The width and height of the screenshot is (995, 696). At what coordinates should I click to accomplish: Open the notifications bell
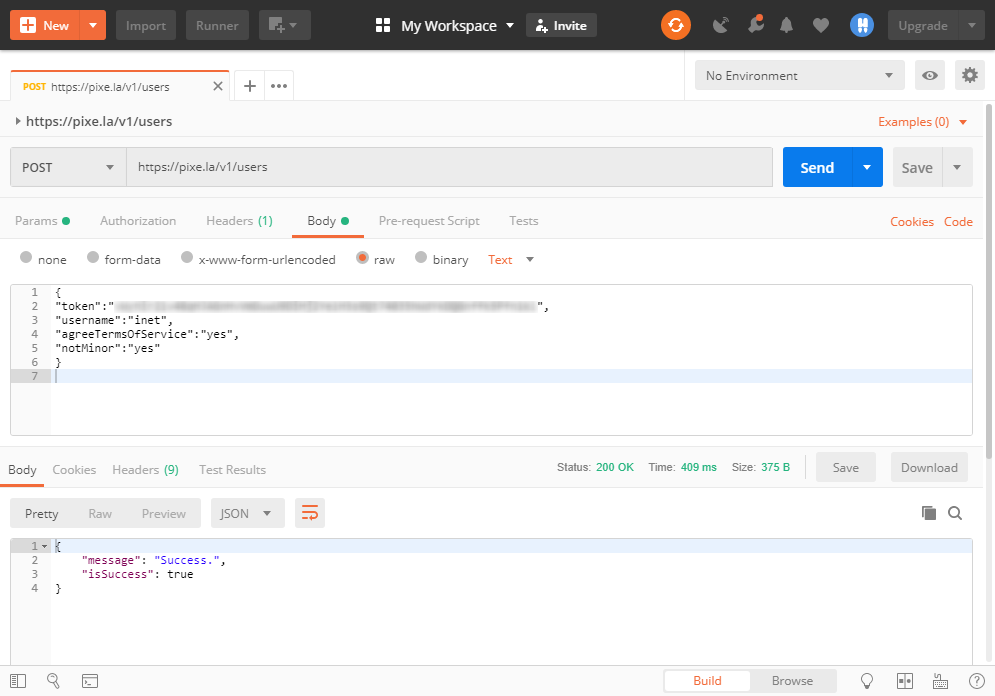click(786, 25)
